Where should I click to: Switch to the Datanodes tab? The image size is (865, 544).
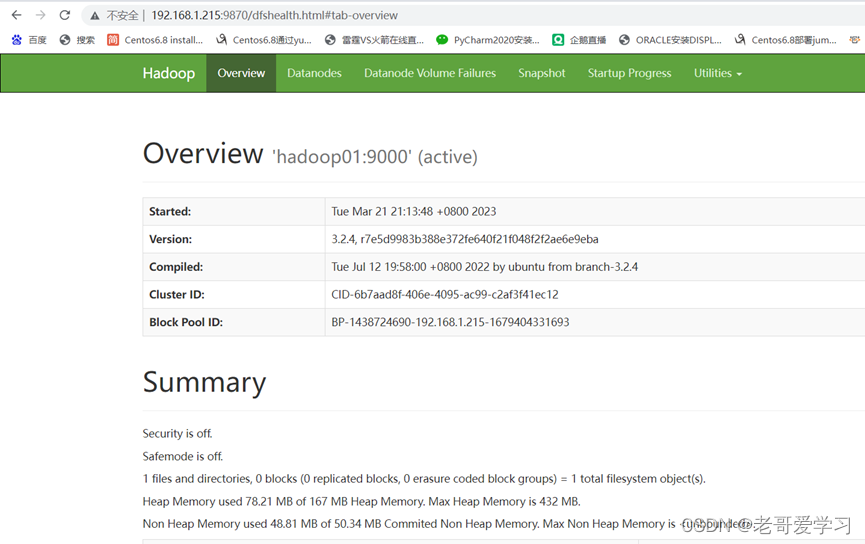314,73
